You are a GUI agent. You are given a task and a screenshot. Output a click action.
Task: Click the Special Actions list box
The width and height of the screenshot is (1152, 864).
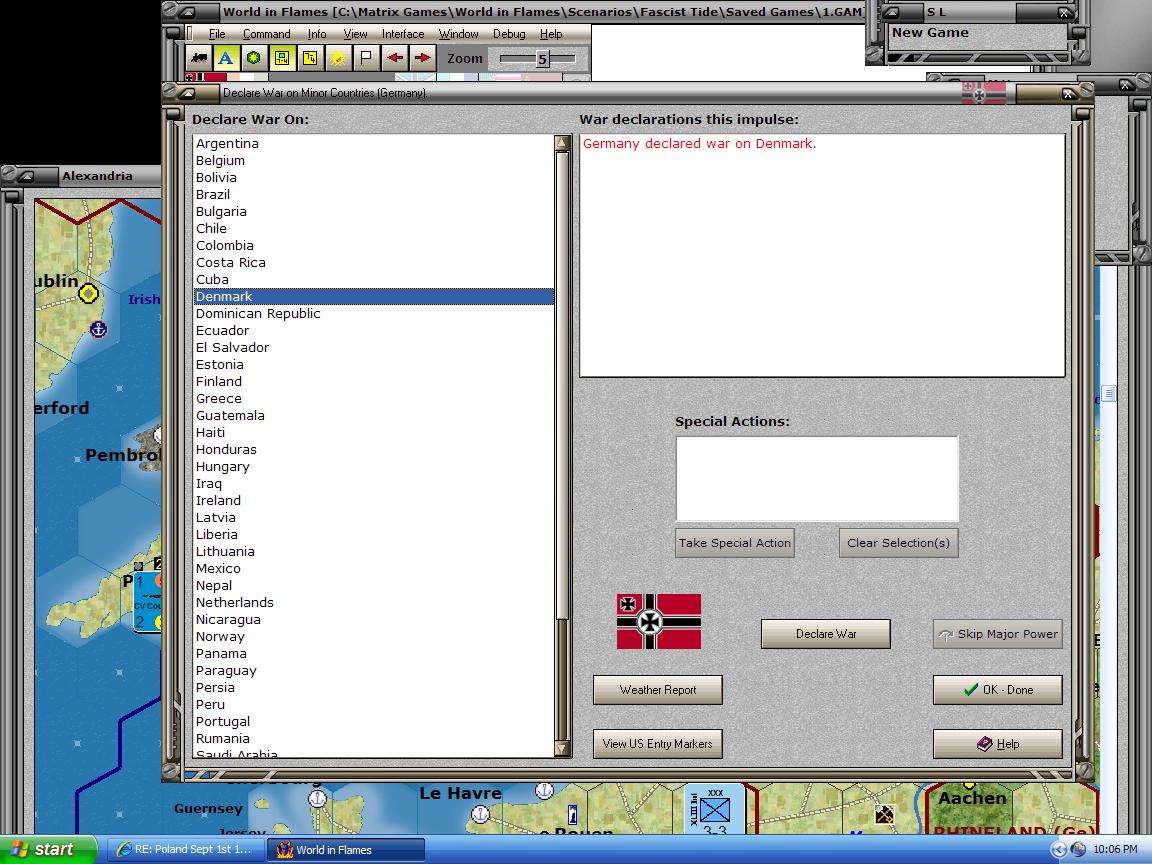(x=817, y=479)
